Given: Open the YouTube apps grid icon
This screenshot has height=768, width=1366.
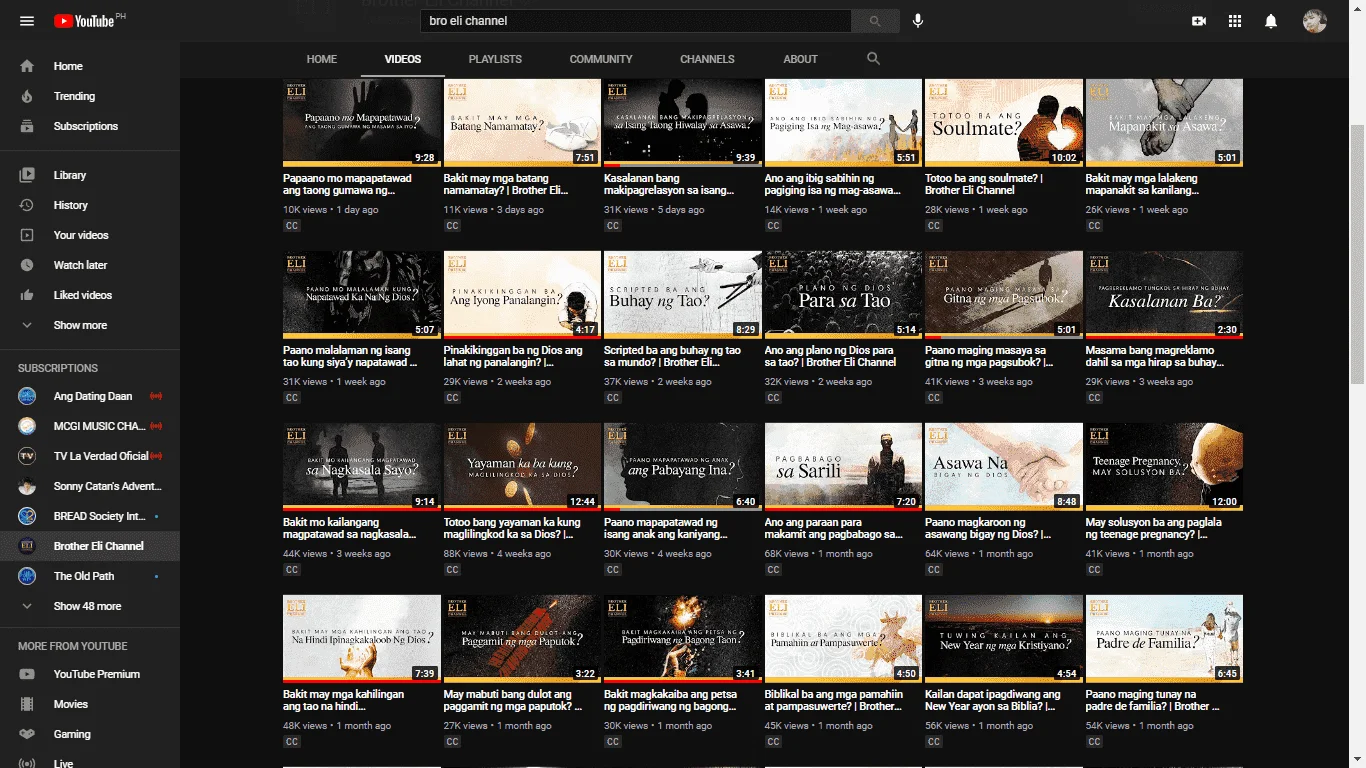Looking at the screenshot, I should pos(1235,21).
